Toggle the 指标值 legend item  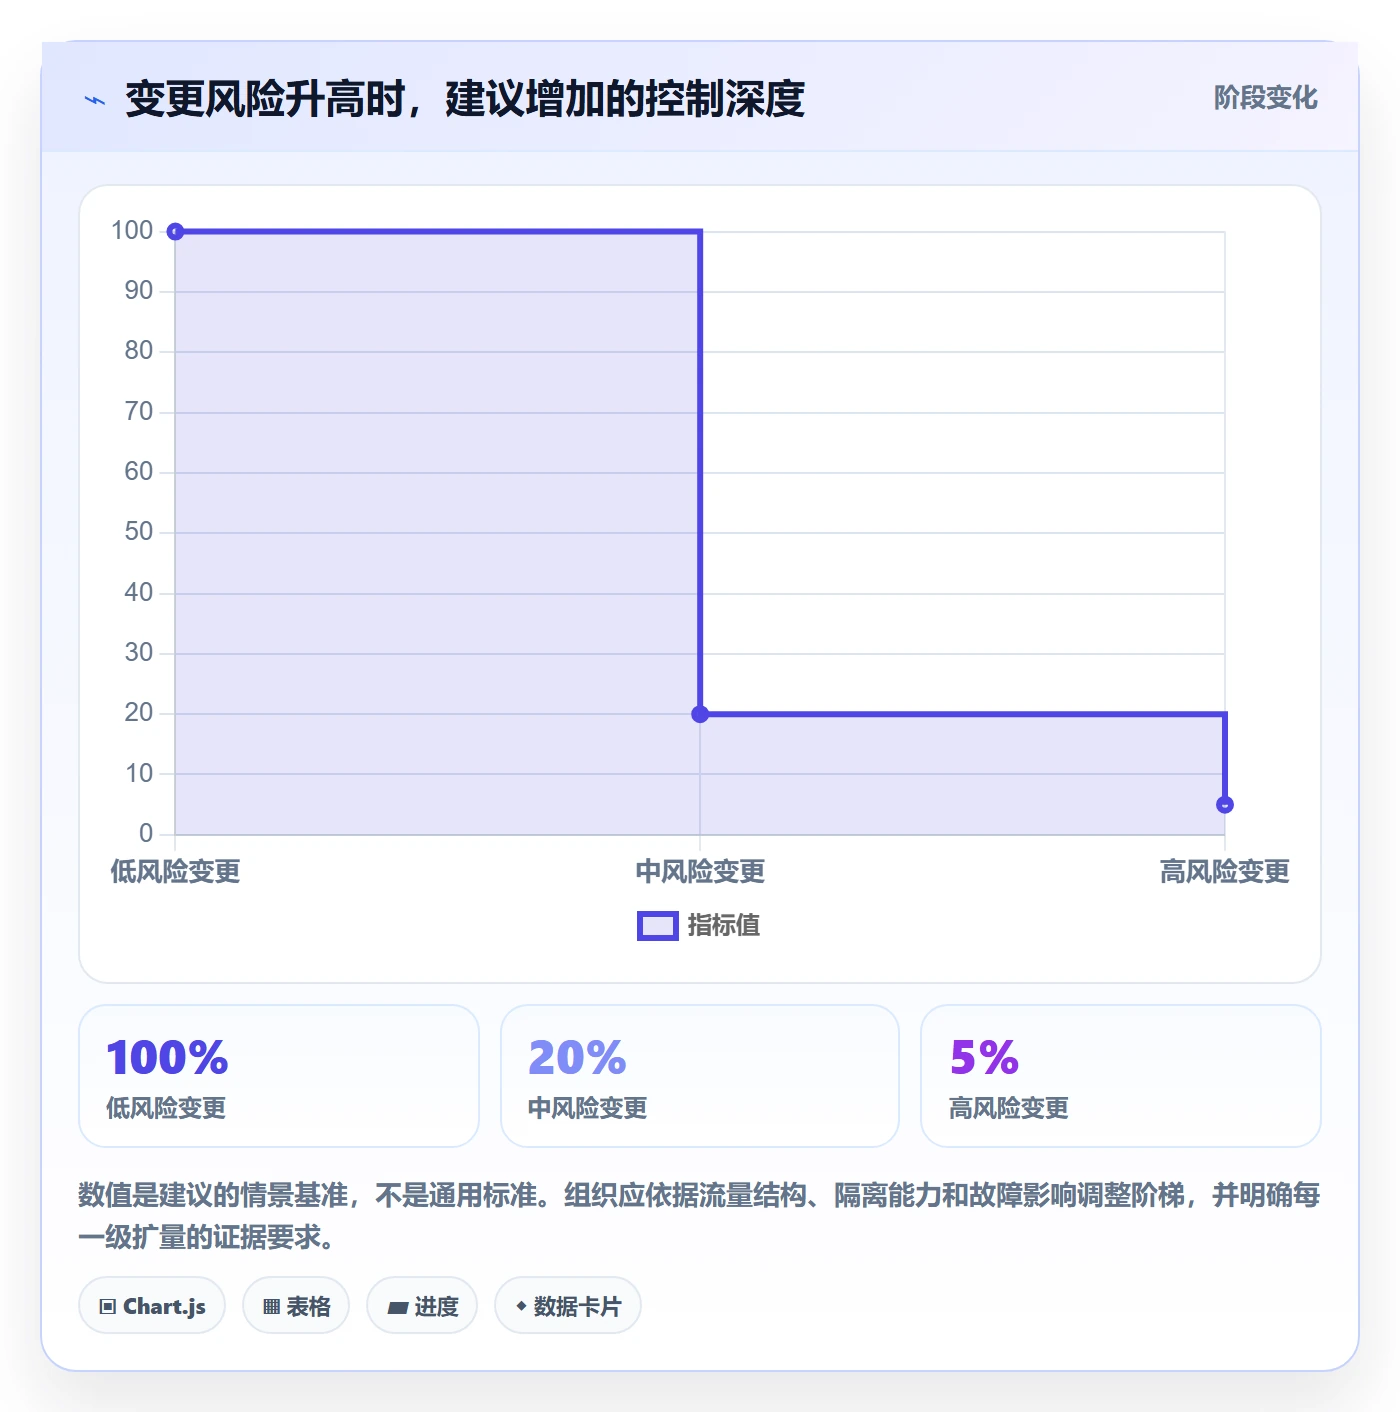click(699, 926)
